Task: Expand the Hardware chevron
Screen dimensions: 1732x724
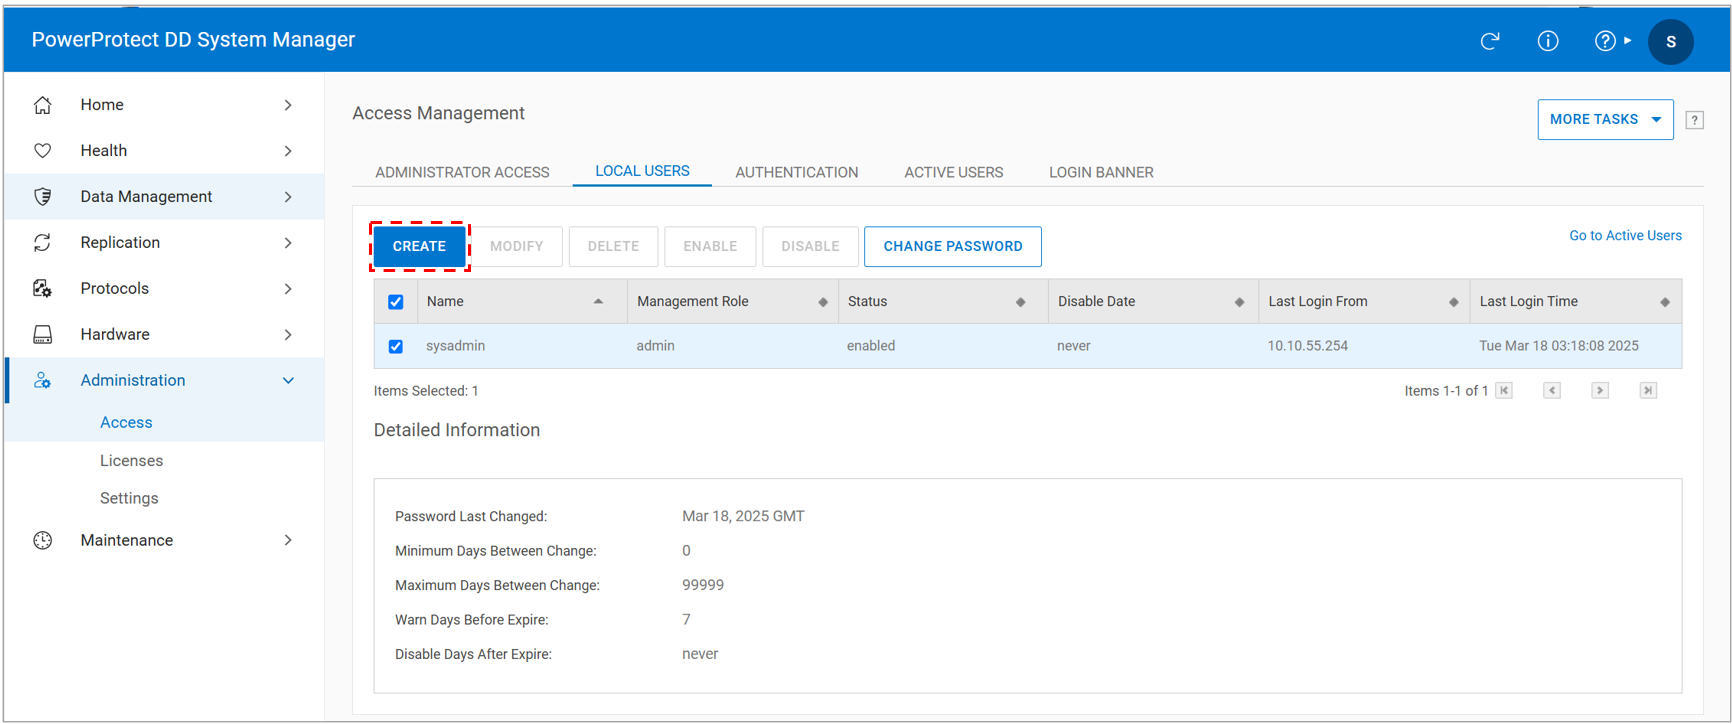Action: pyautogui.click(x=288, y=335)
